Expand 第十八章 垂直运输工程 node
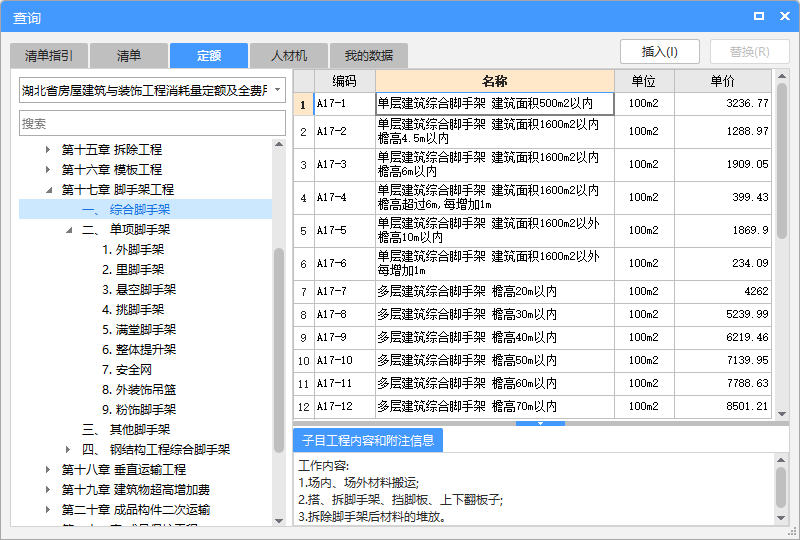 point(48,470)
